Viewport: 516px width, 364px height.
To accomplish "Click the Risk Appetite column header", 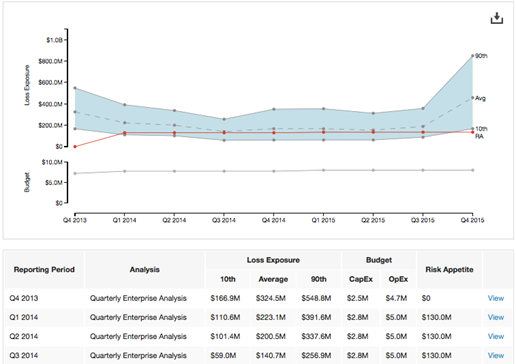I will (449, 269).
